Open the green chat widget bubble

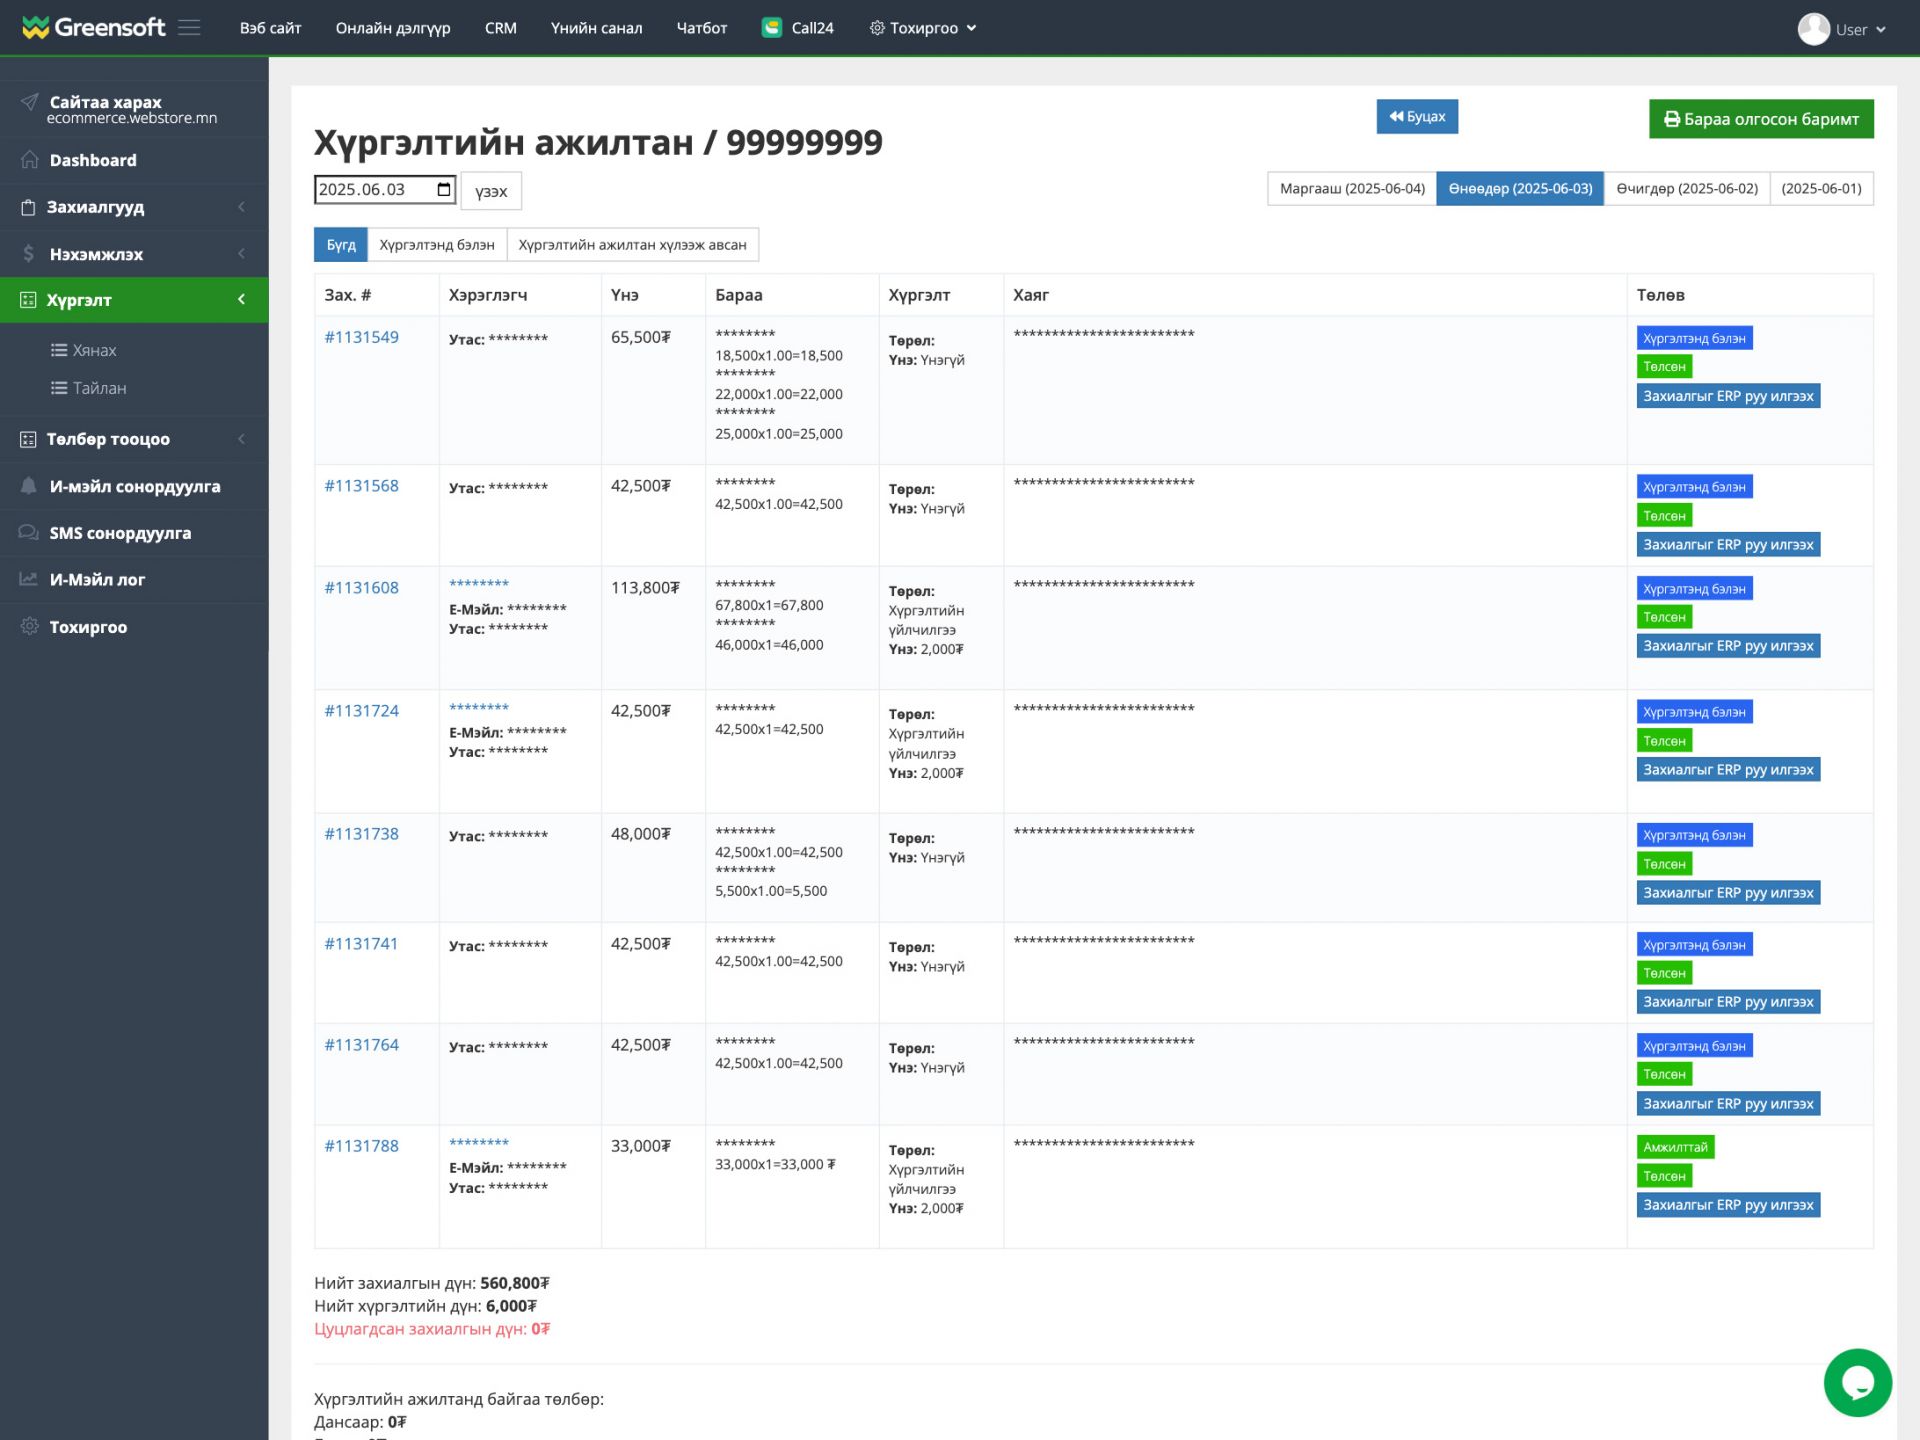tap(1857, 1383)
